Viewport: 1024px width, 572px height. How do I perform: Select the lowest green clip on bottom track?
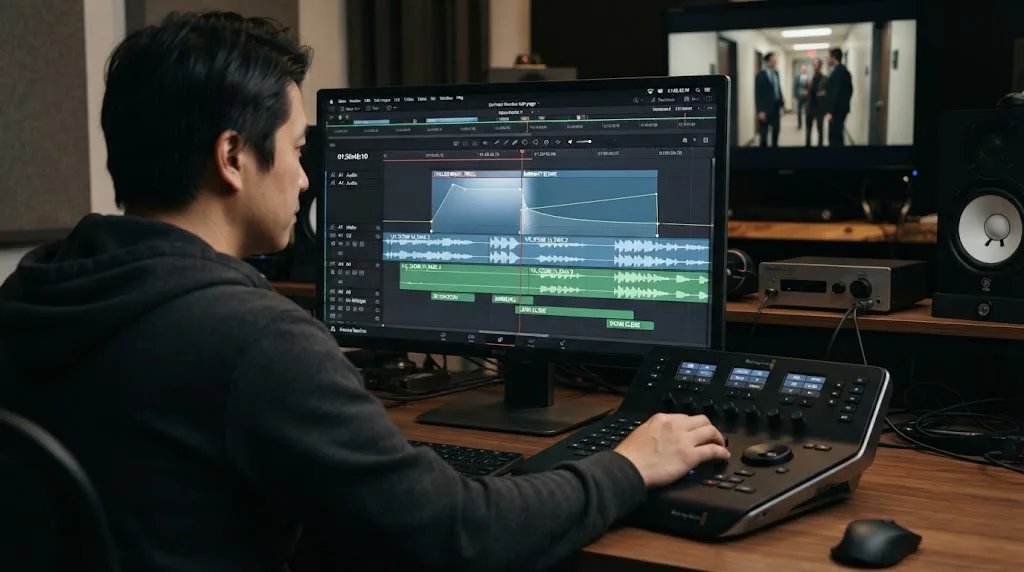[x=630, y=324]
